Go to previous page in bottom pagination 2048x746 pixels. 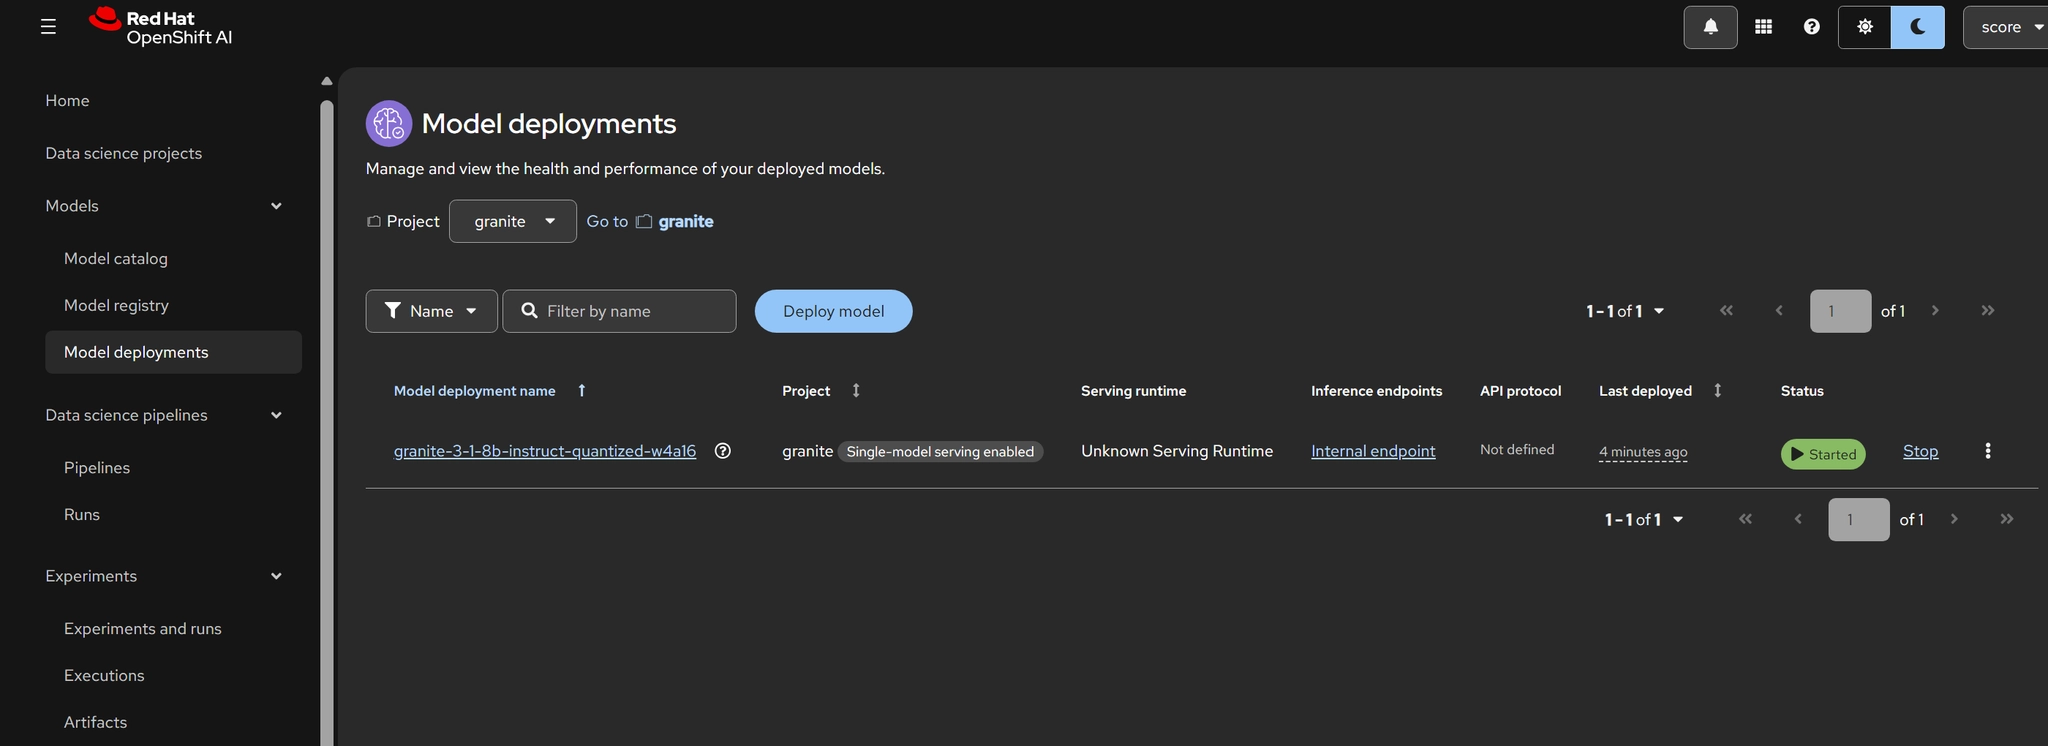(x=1798, y=520)
